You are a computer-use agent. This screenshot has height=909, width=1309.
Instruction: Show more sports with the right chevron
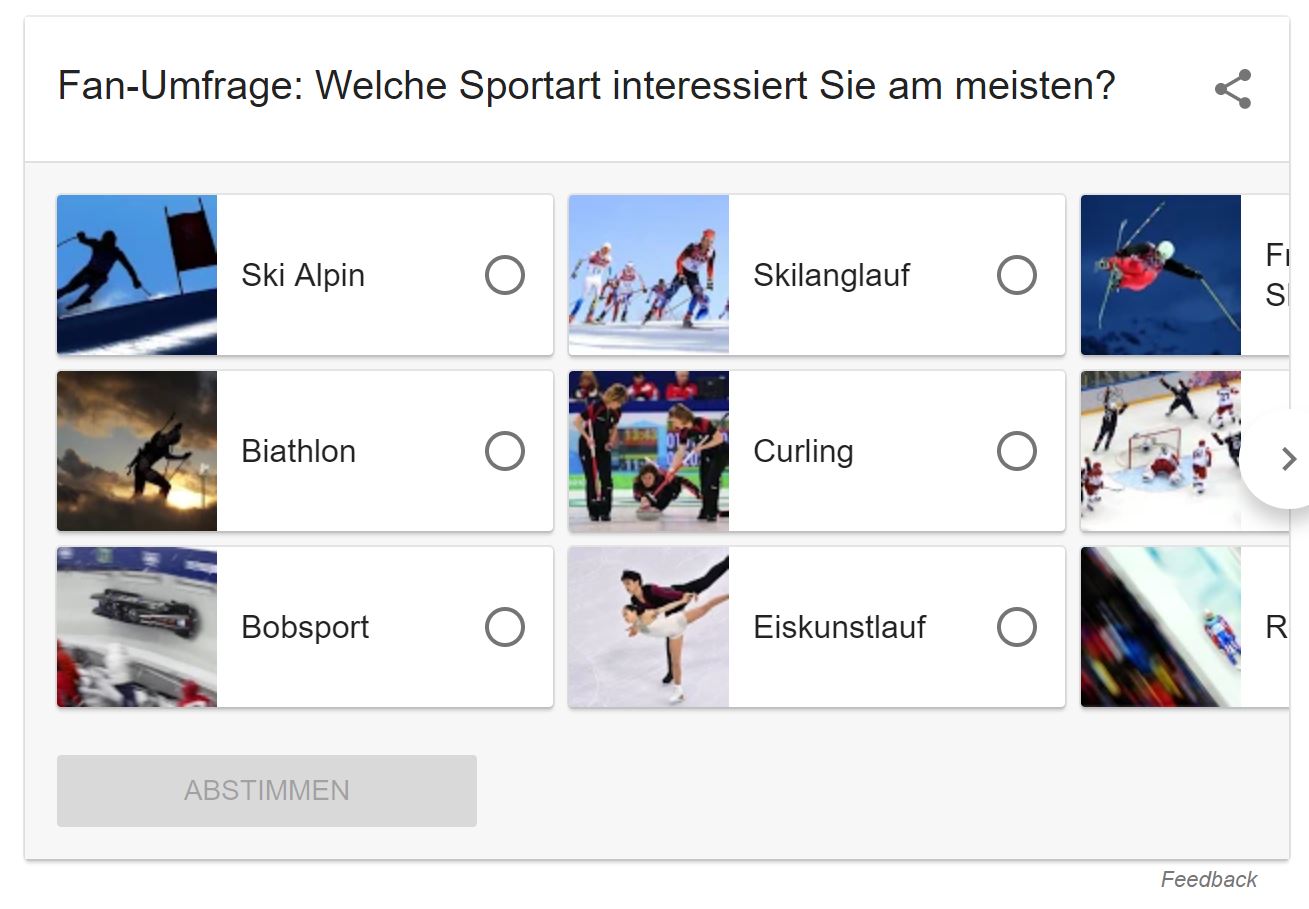click(x=1286, y=458)
